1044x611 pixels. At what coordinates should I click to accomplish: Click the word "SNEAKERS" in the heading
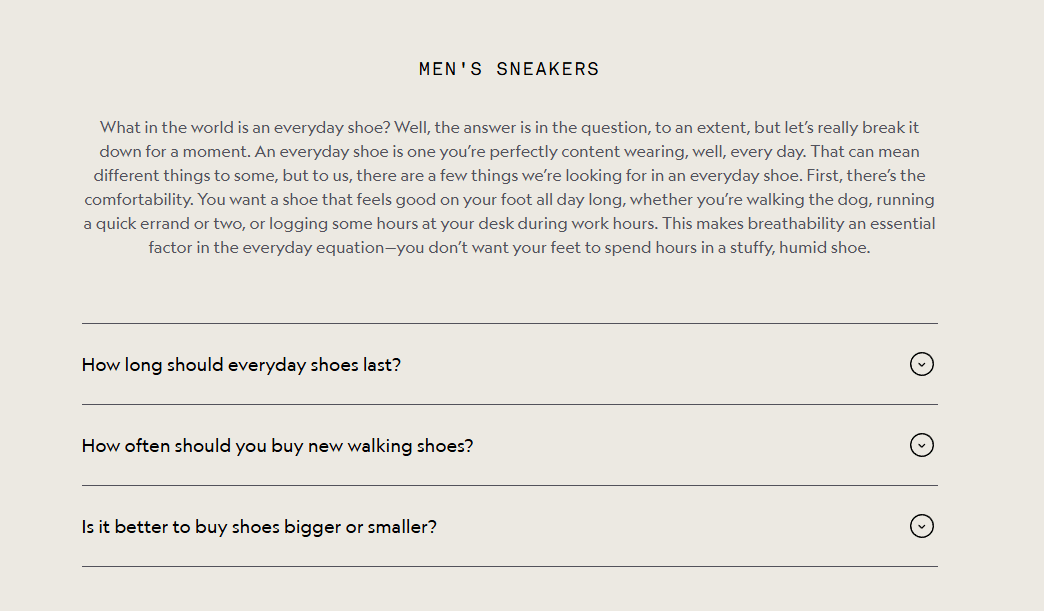[x=548, y=69]
